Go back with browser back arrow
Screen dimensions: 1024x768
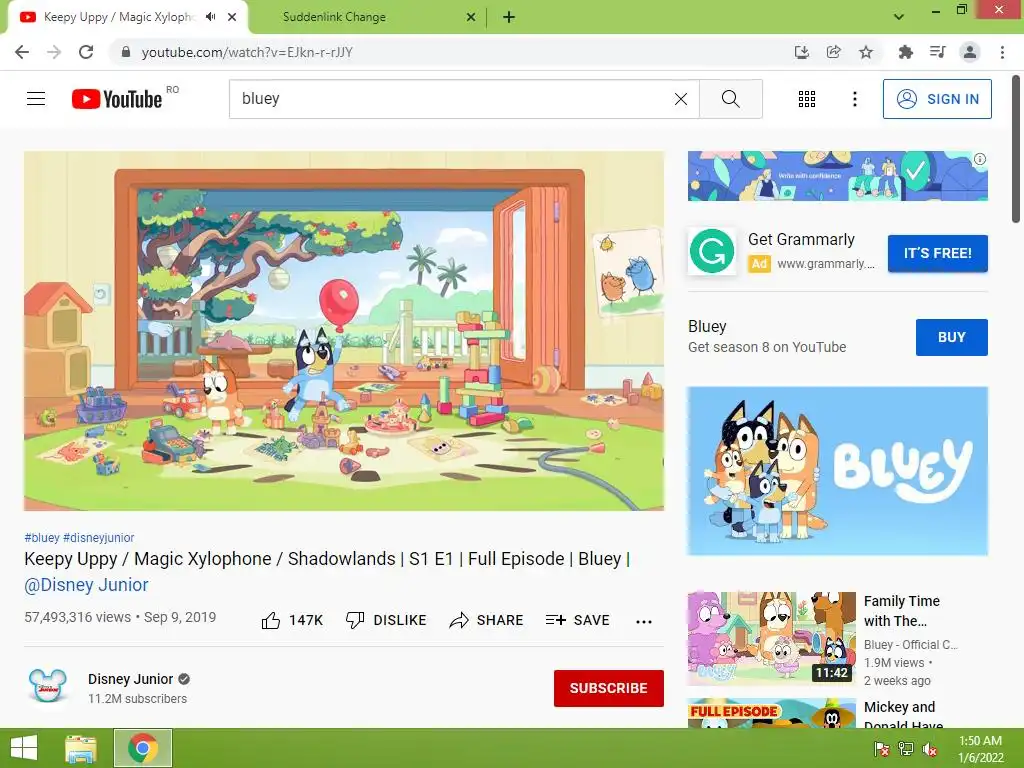(22, 52)
